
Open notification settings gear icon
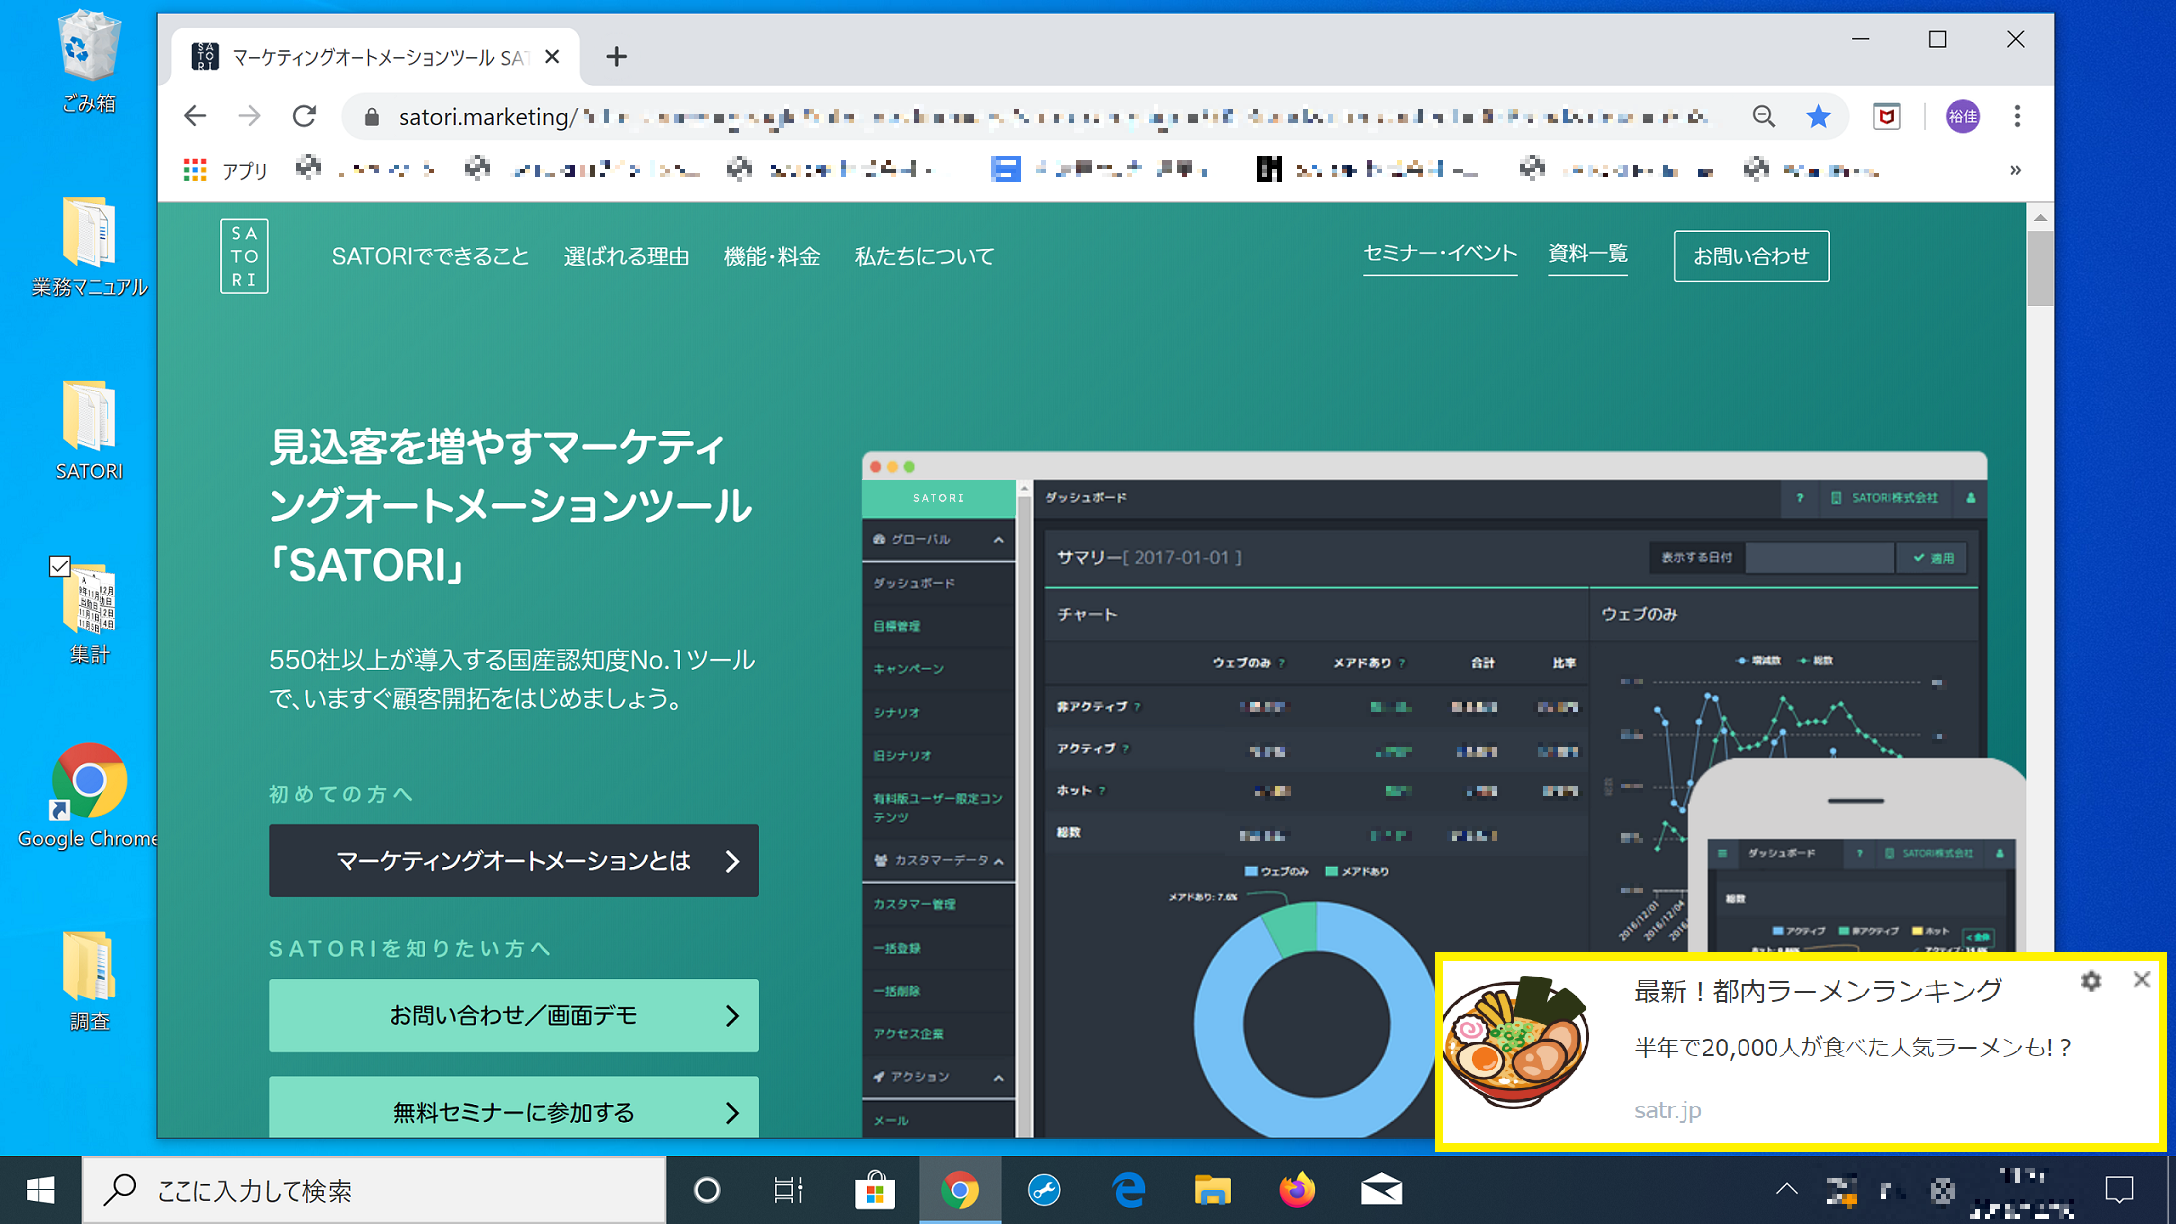2091,981
